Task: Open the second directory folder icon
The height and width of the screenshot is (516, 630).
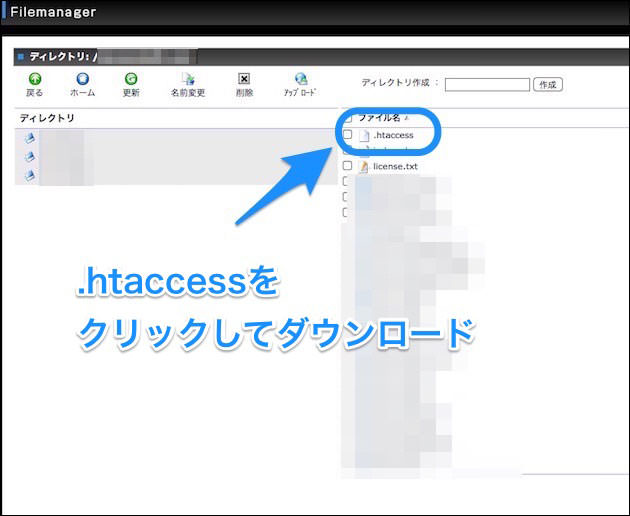Action: [x=30, y=157]
